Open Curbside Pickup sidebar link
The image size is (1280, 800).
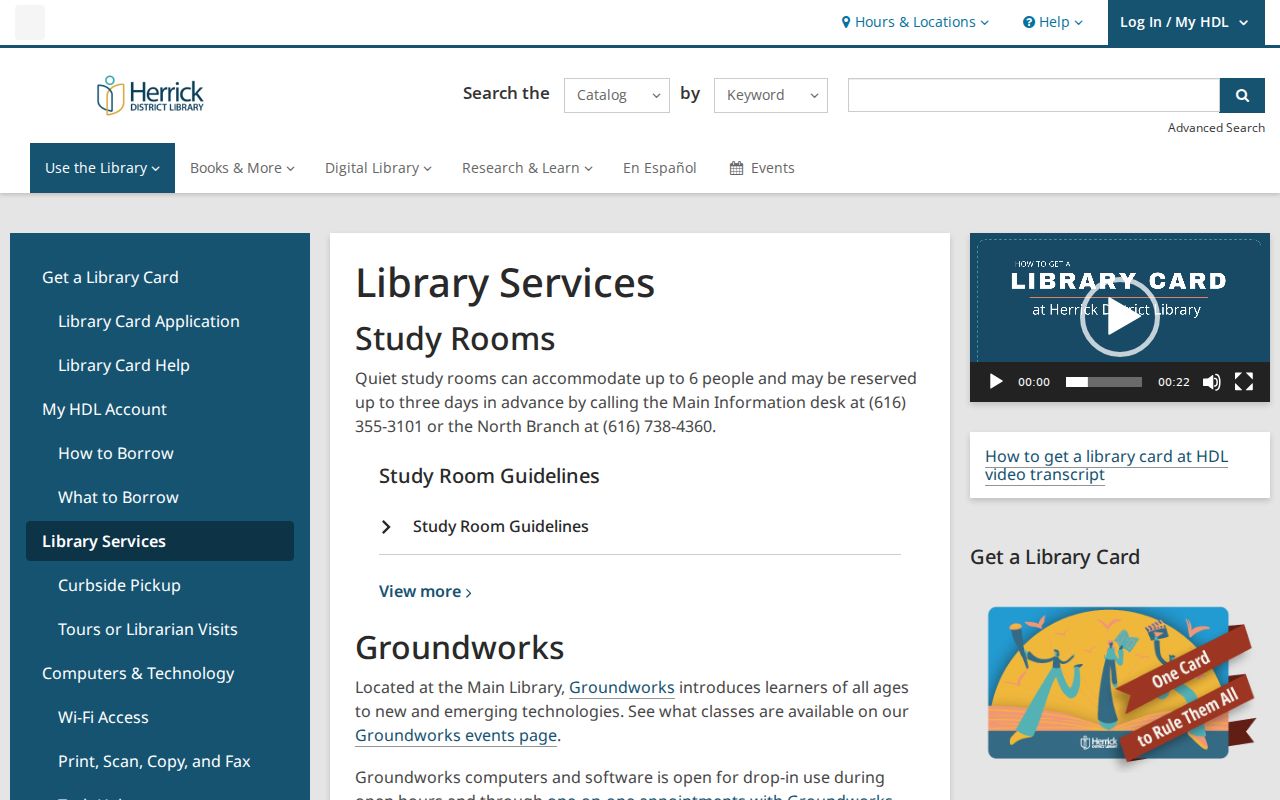point(119,585)
